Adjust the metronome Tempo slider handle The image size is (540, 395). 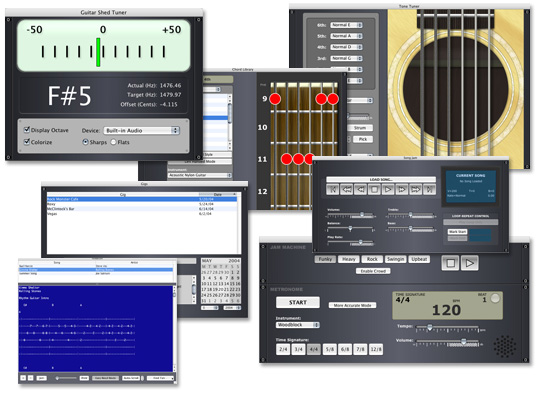coord(429,327)
